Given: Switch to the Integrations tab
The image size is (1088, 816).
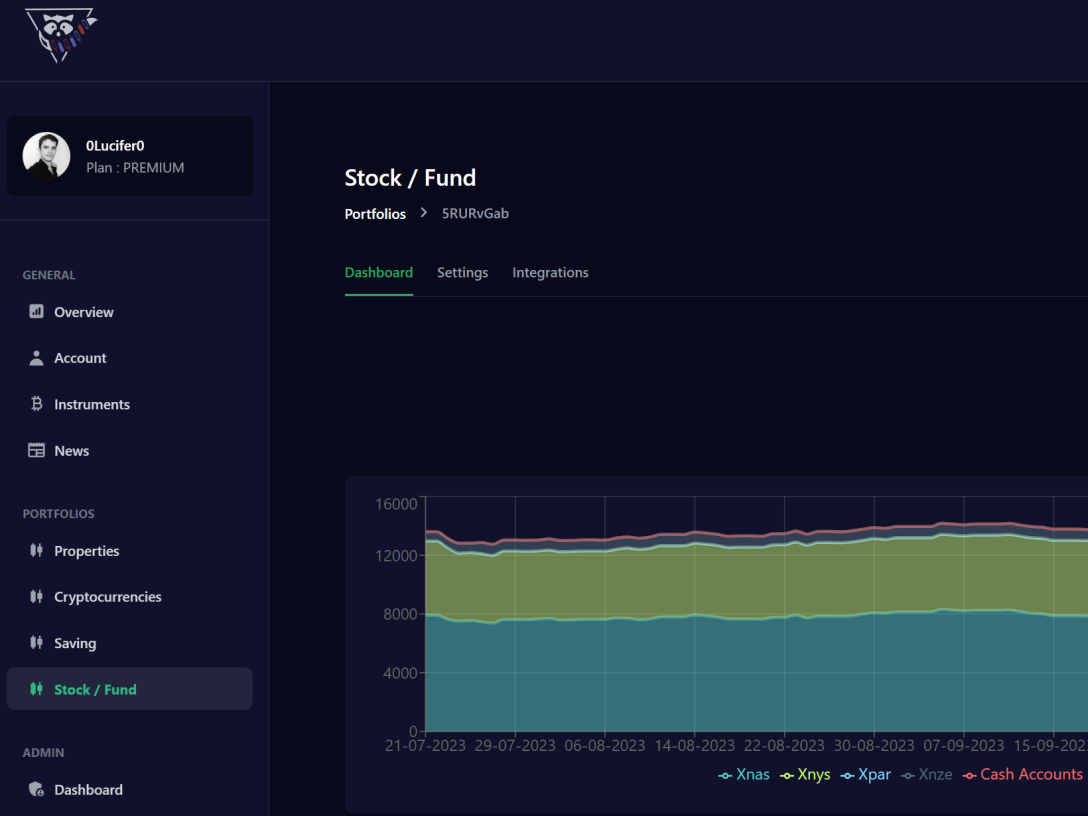Looking at the screenshot, I should pyautogui.click(x=550, y=273).
